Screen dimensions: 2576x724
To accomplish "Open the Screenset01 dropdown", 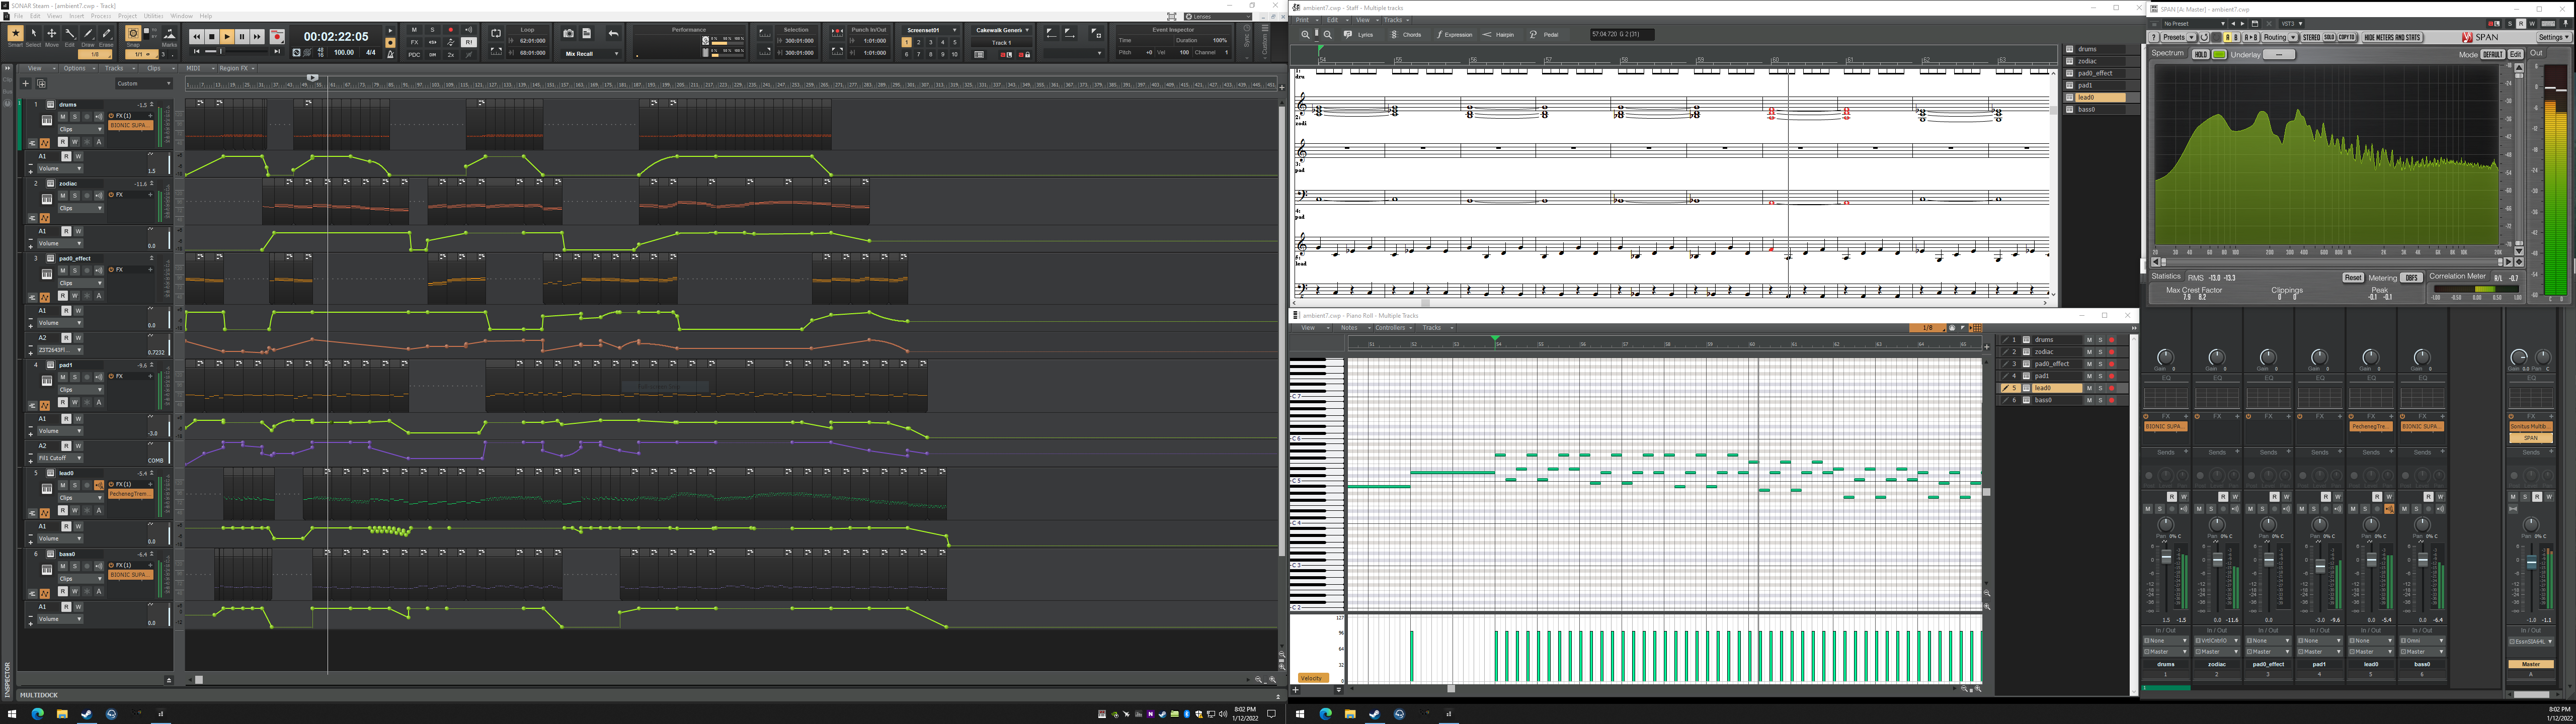I will coord(930,30).
